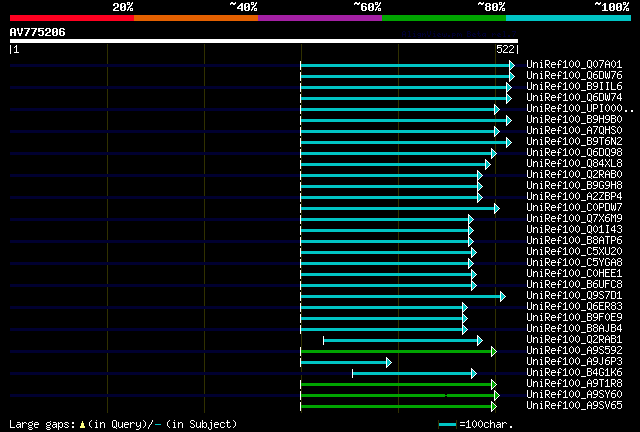Image resolution: width=640 pixels, height=432 pixels.
Task: Click the green gapped alignment bar for A9SY60
Action: 400,396
